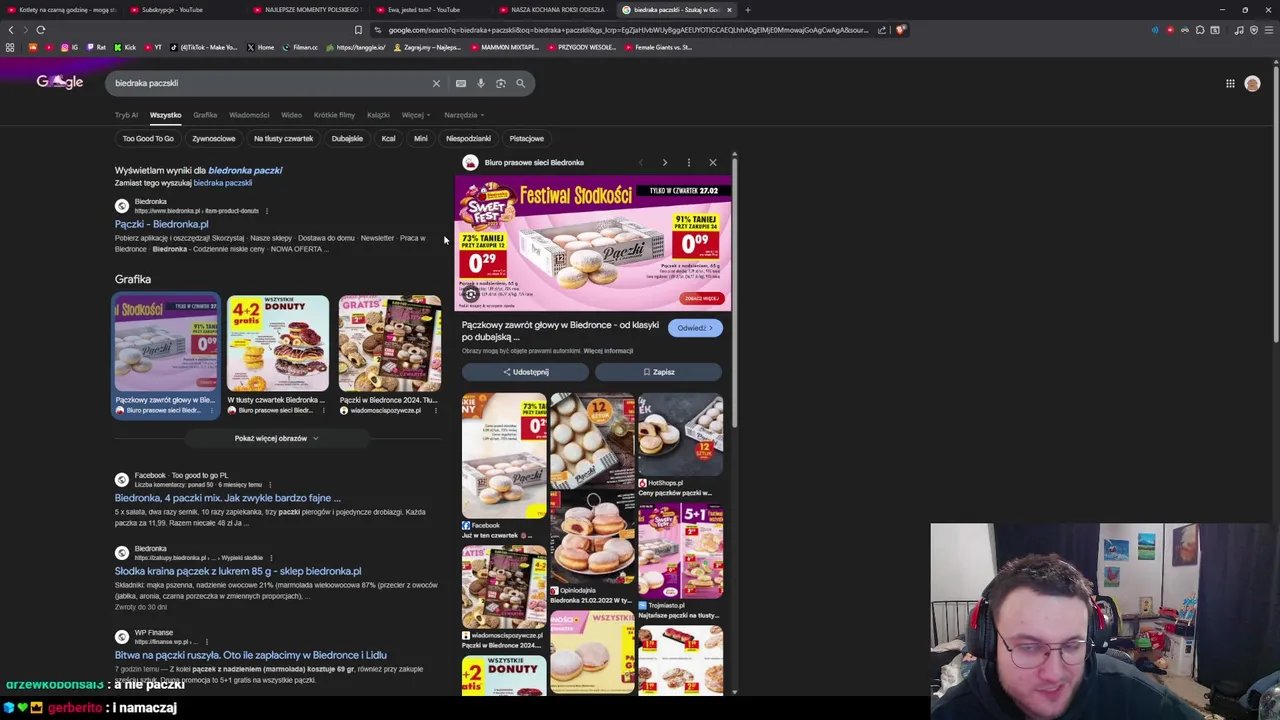Select the Pączkowy zawrót głowy image thumbnail
Image resolution: width=1280 pixels, height=720 pixels.
166,355
